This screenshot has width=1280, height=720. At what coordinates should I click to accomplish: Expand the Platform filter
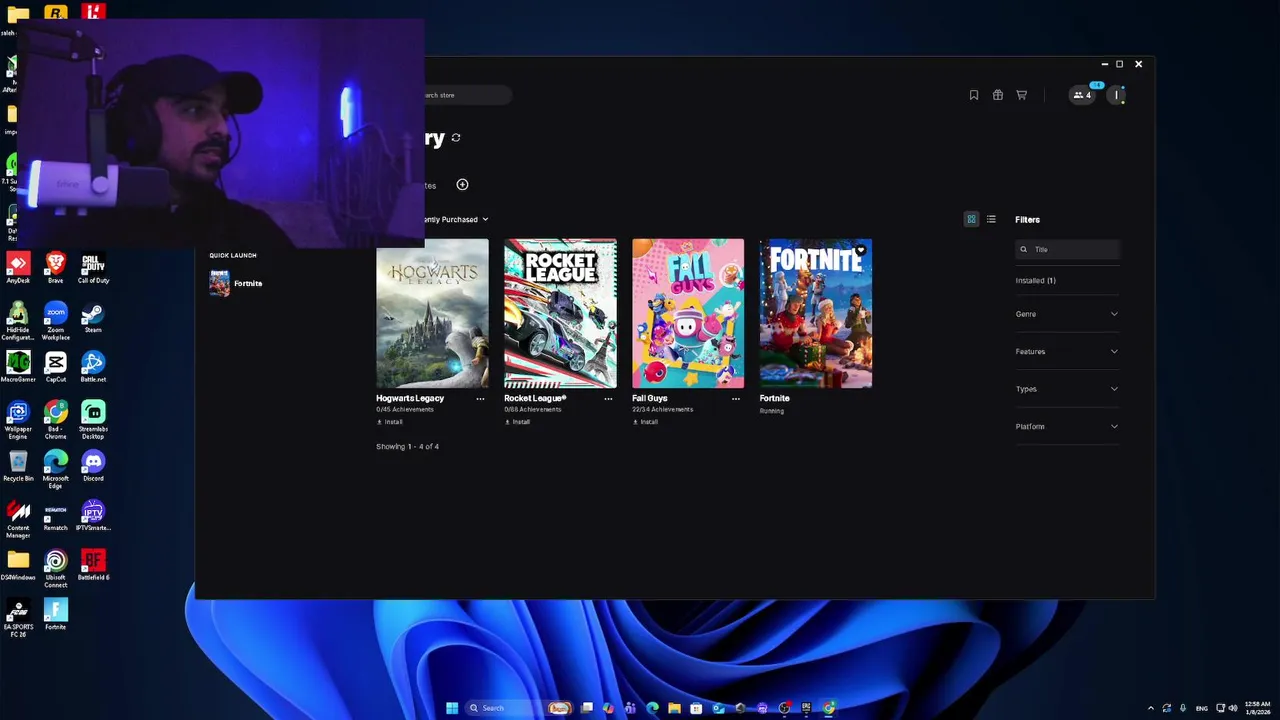pos(1067,426)
